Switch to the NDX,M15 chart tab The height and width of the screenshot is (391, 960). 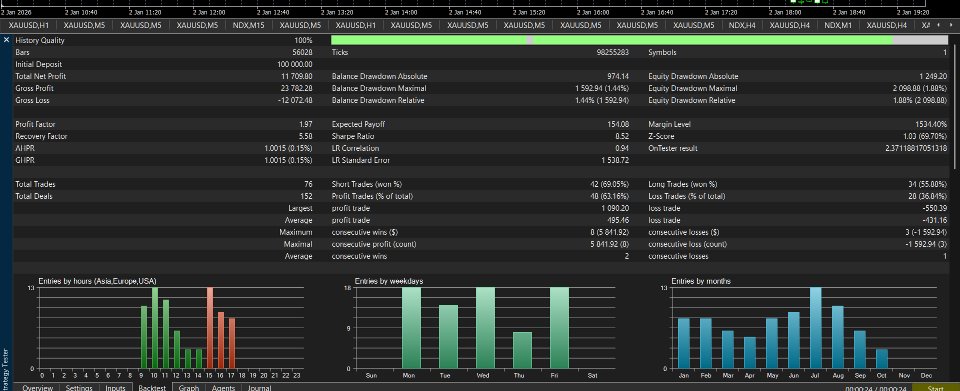tap(250, 25)
